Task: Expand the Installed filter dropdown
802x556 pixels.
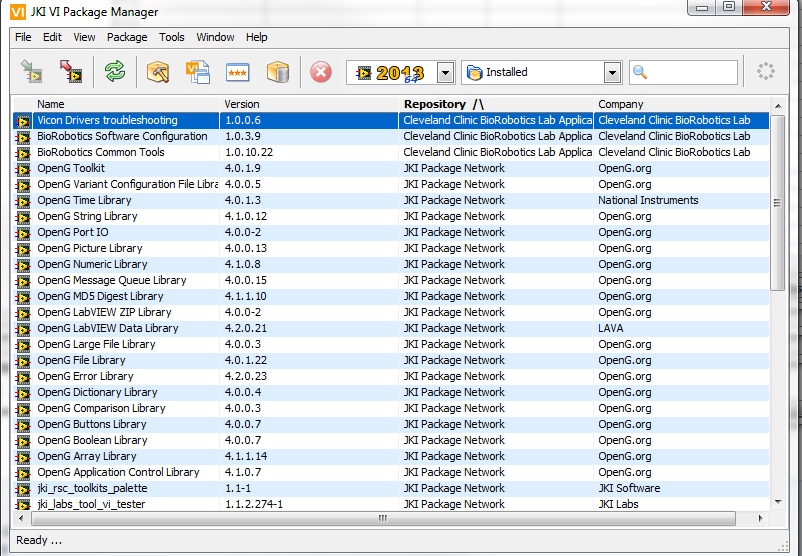Action: click(612, 73)
